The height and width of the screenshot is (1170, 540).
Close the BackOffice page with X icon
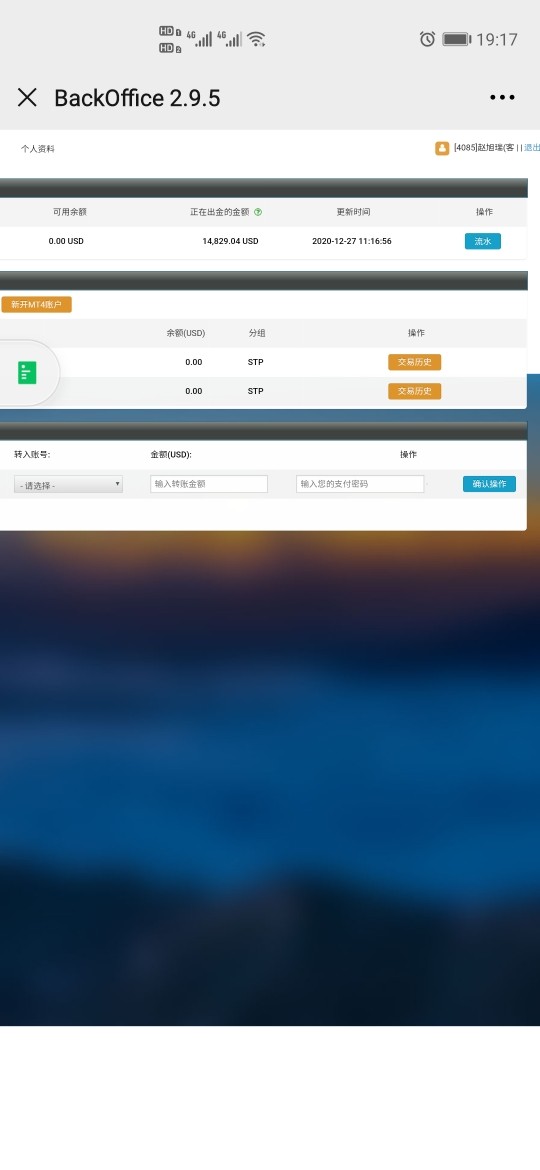[x=27, y=98]
